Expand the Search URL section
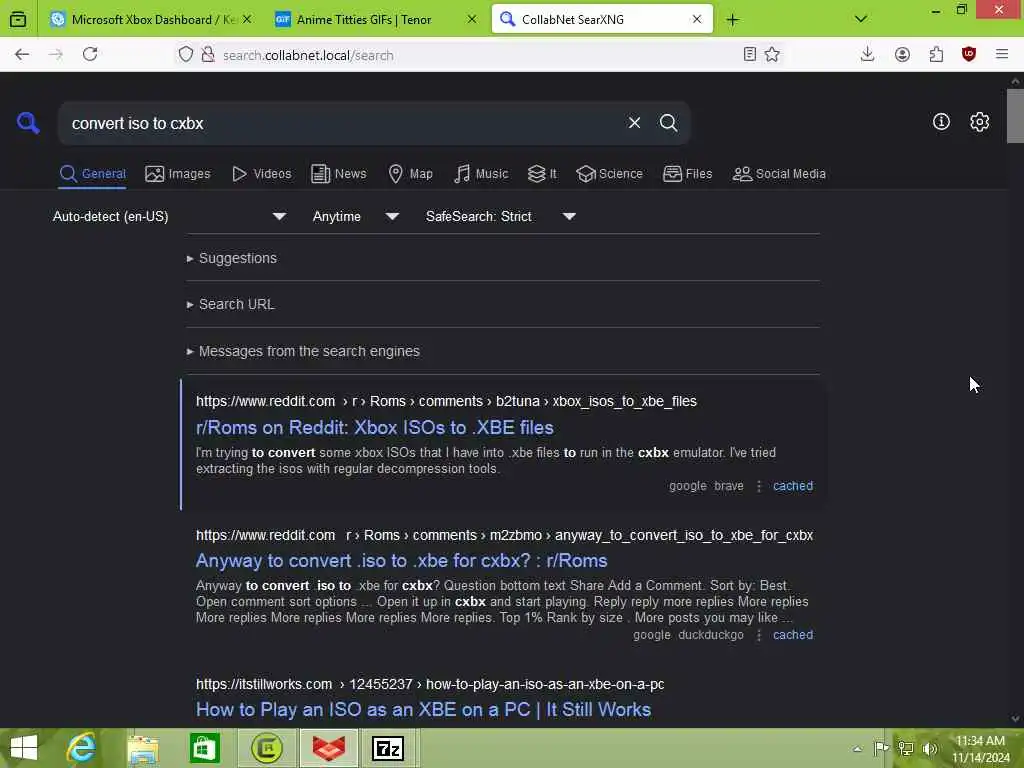Screen dimensions: 1024x768 (x=231, y=304)
